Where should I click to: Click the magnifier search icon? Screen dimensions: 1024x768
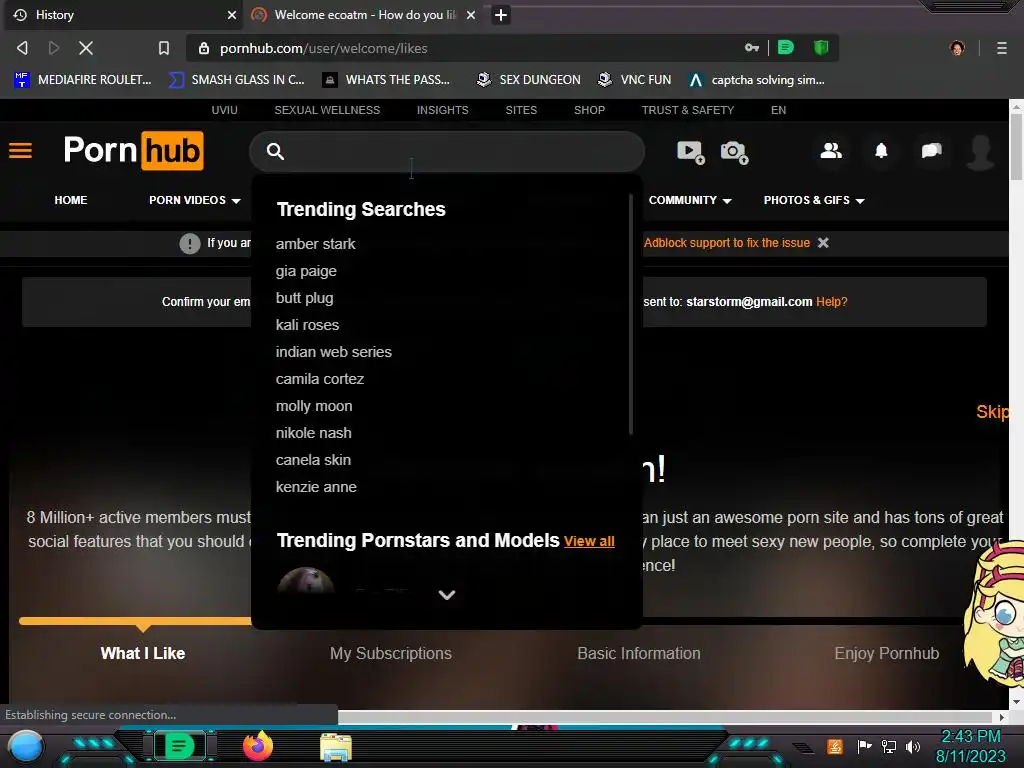point(275,152)
